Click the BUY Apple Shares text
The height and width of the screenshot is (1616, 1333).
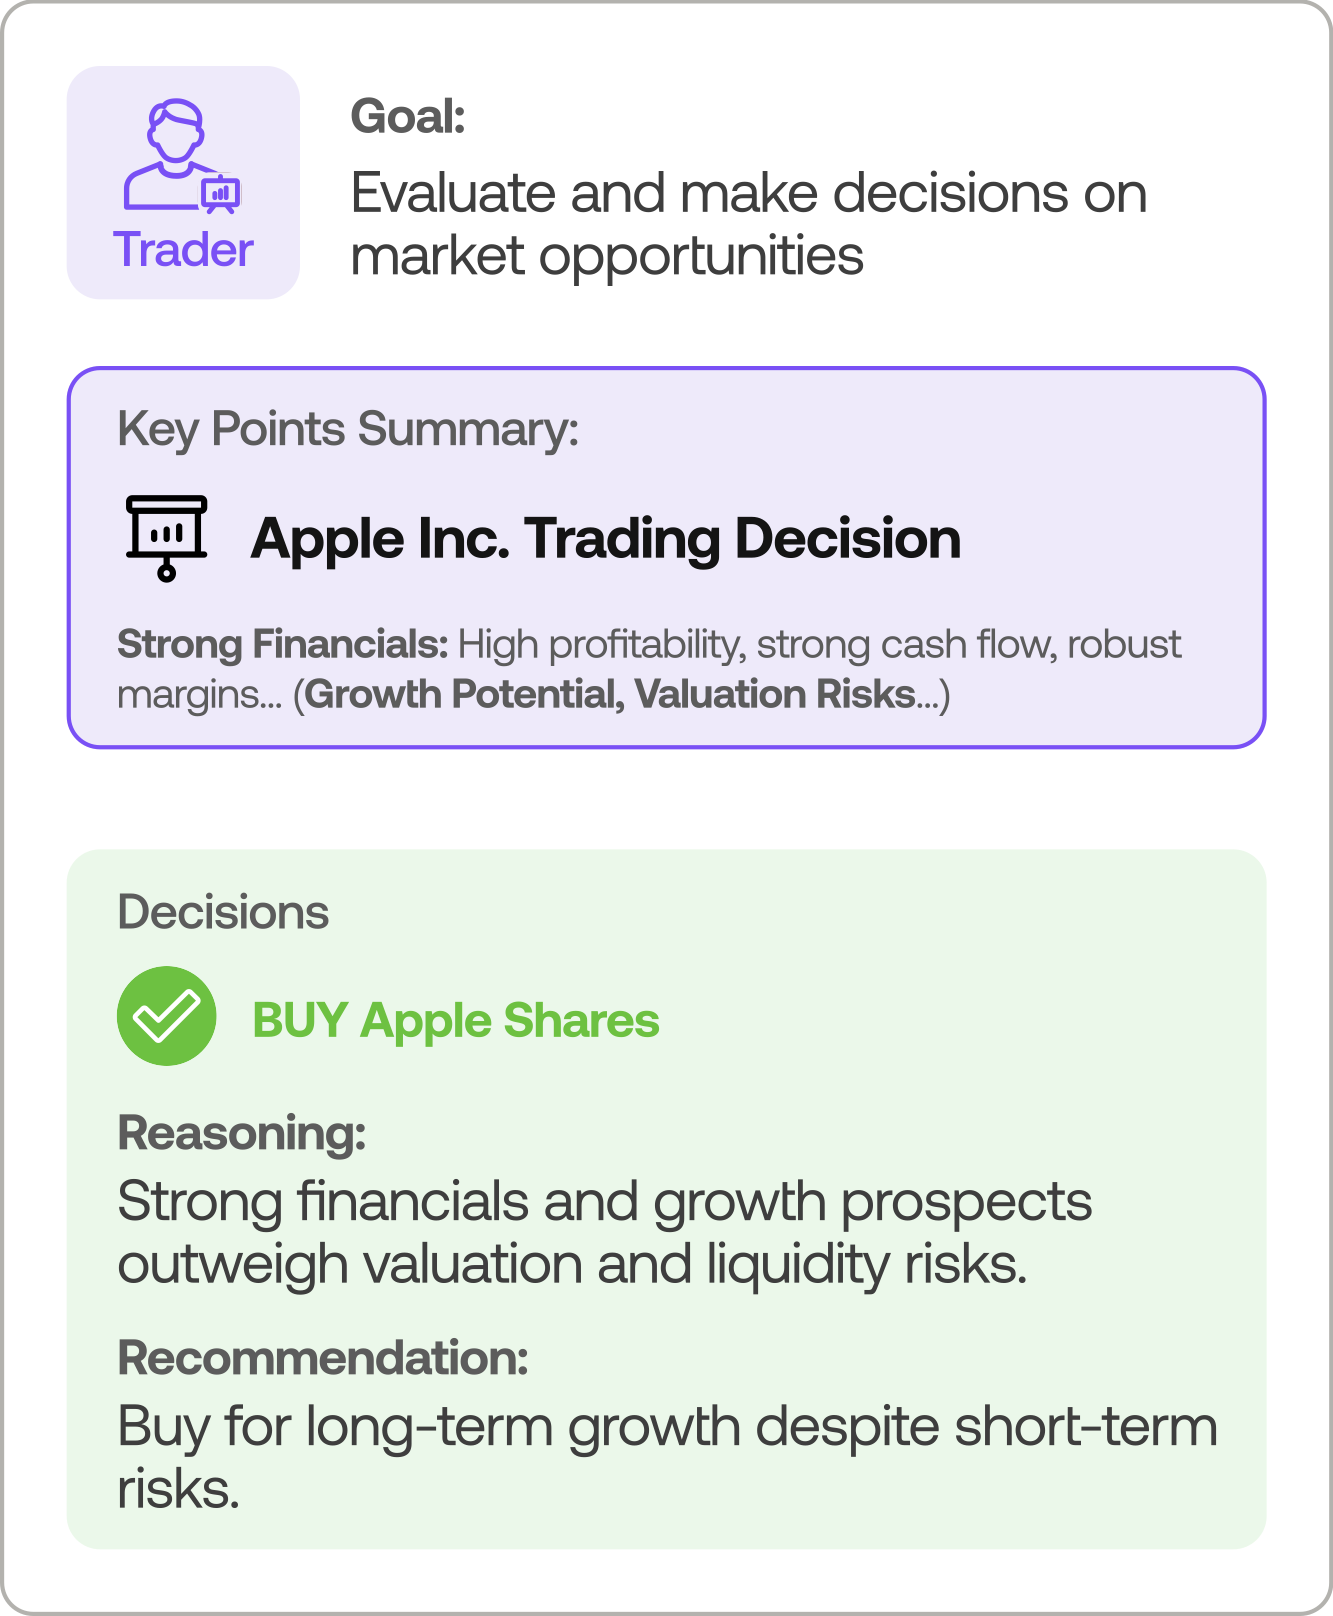456,1020
